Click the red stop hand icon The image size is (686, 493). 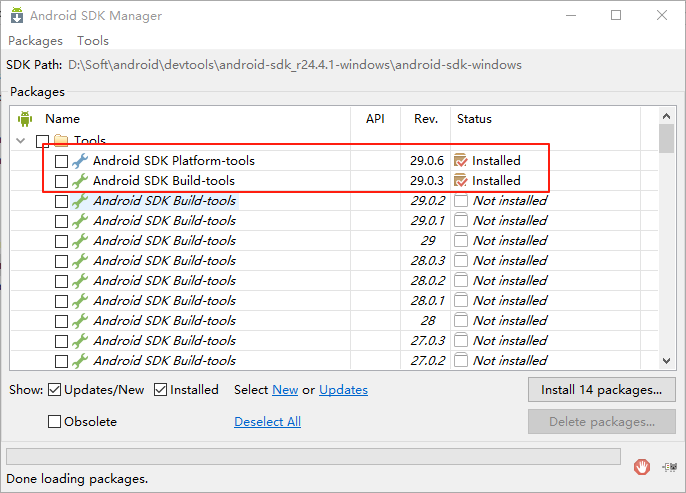click(642, 467)
